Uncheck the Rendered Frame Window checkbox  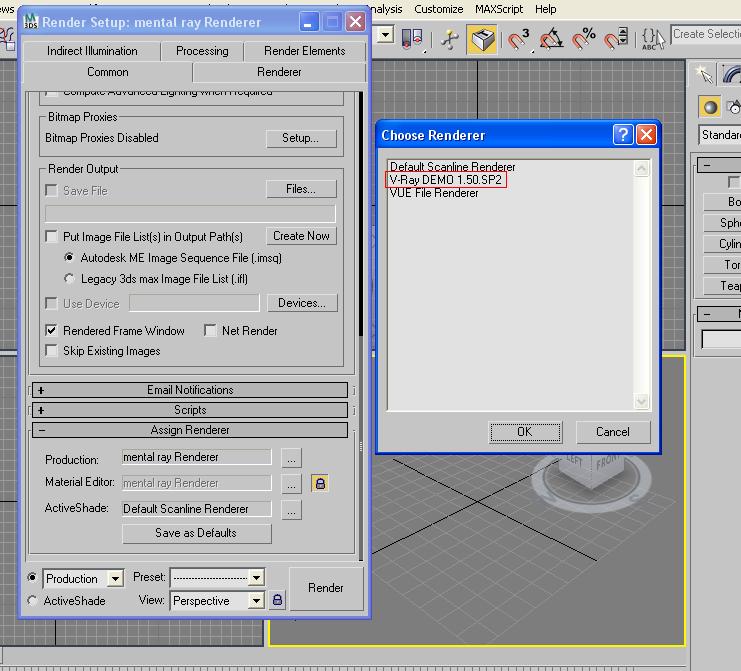pyautogui.click(x=52, y=331)
